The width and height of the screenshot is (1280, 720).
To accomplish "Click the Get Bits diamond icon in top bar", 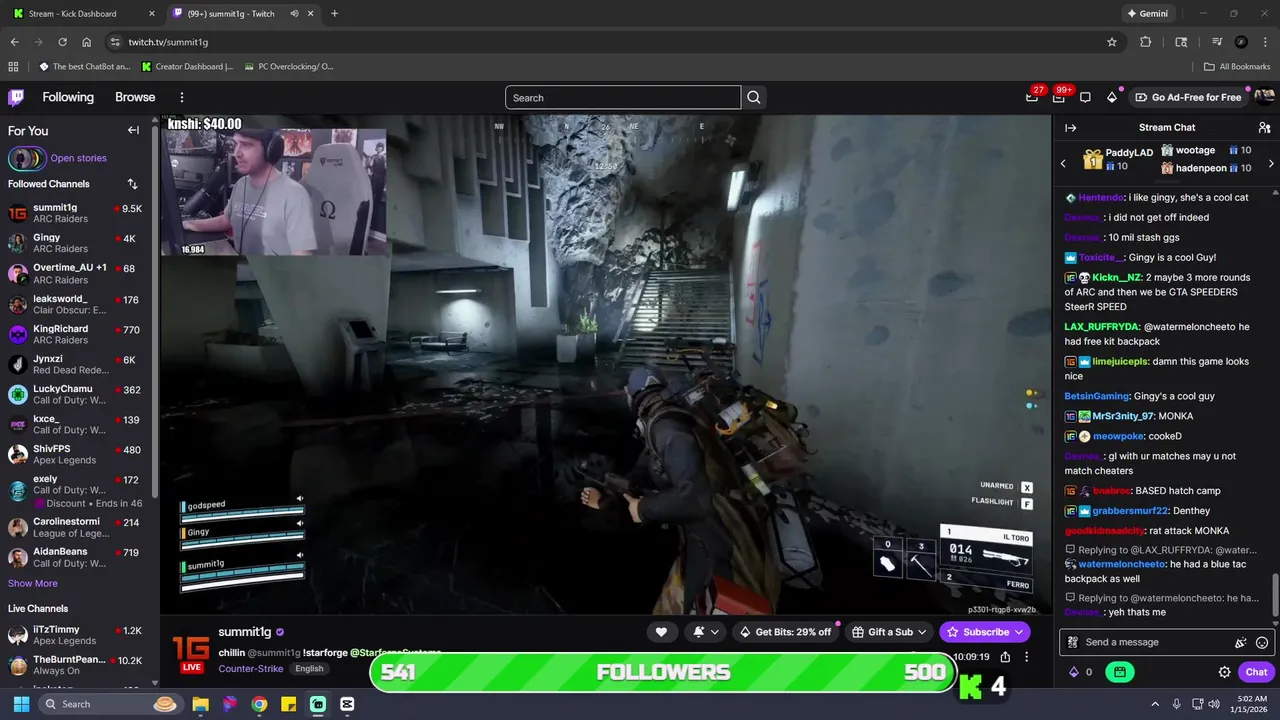I will [x=1111, y=97].
